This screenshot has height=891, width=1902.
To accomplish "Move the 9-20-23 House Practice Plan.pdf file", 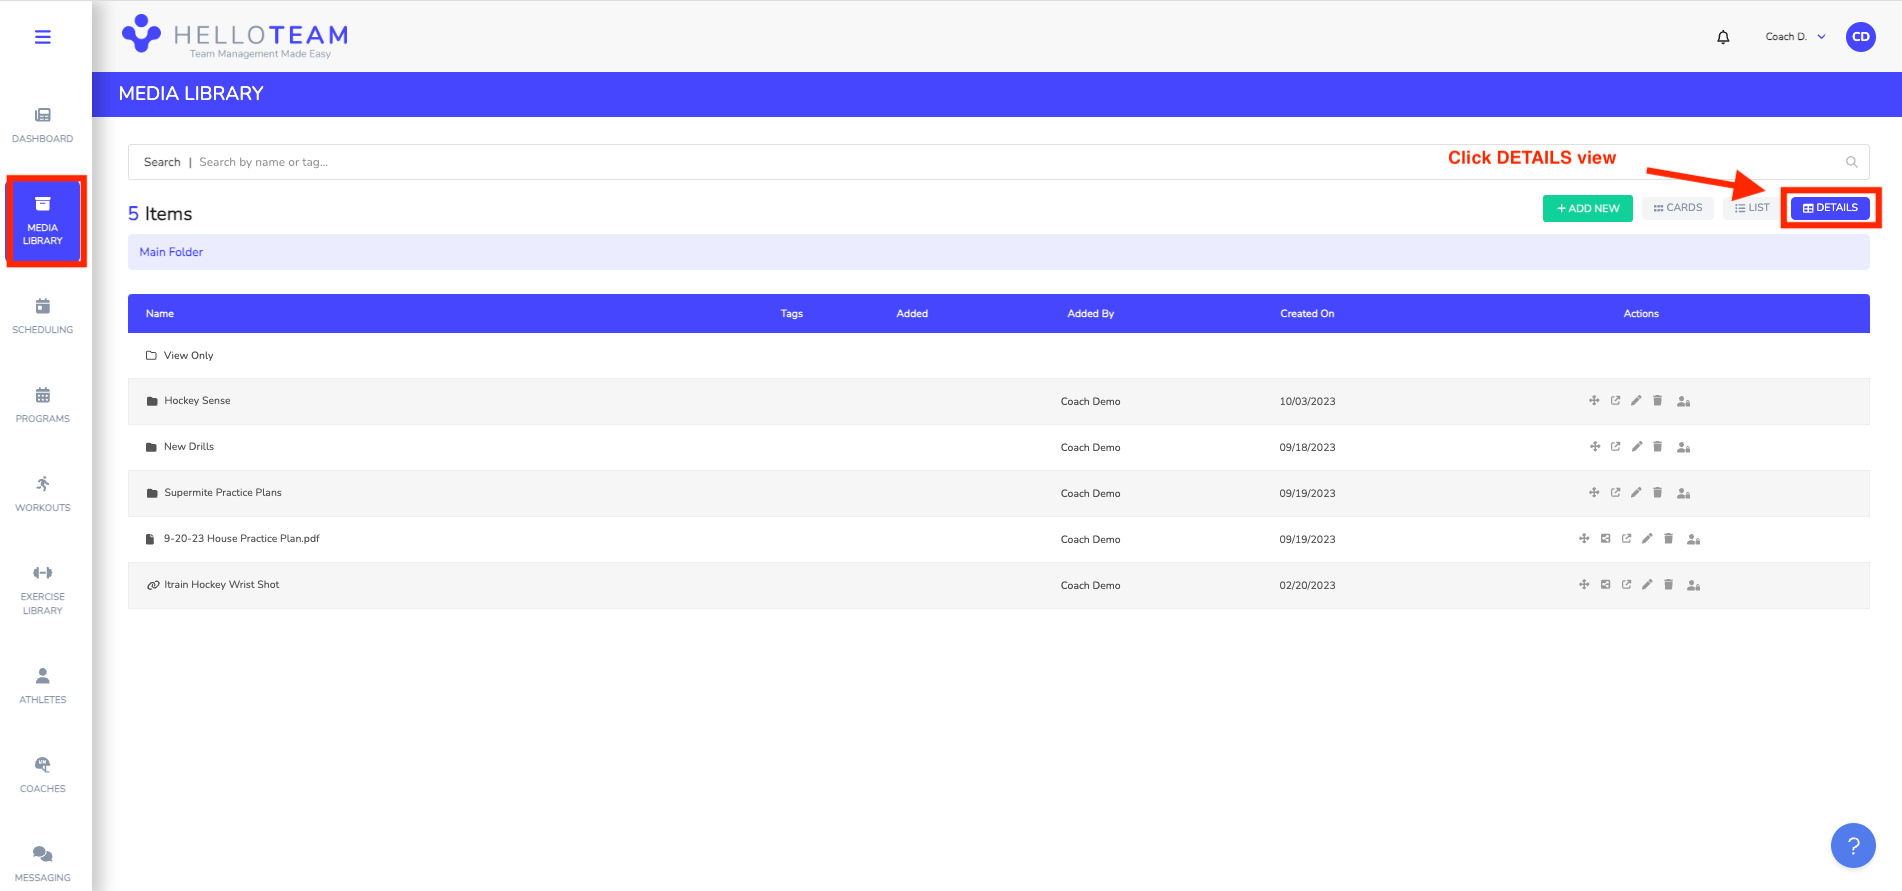I will (x=1584, y=539).
